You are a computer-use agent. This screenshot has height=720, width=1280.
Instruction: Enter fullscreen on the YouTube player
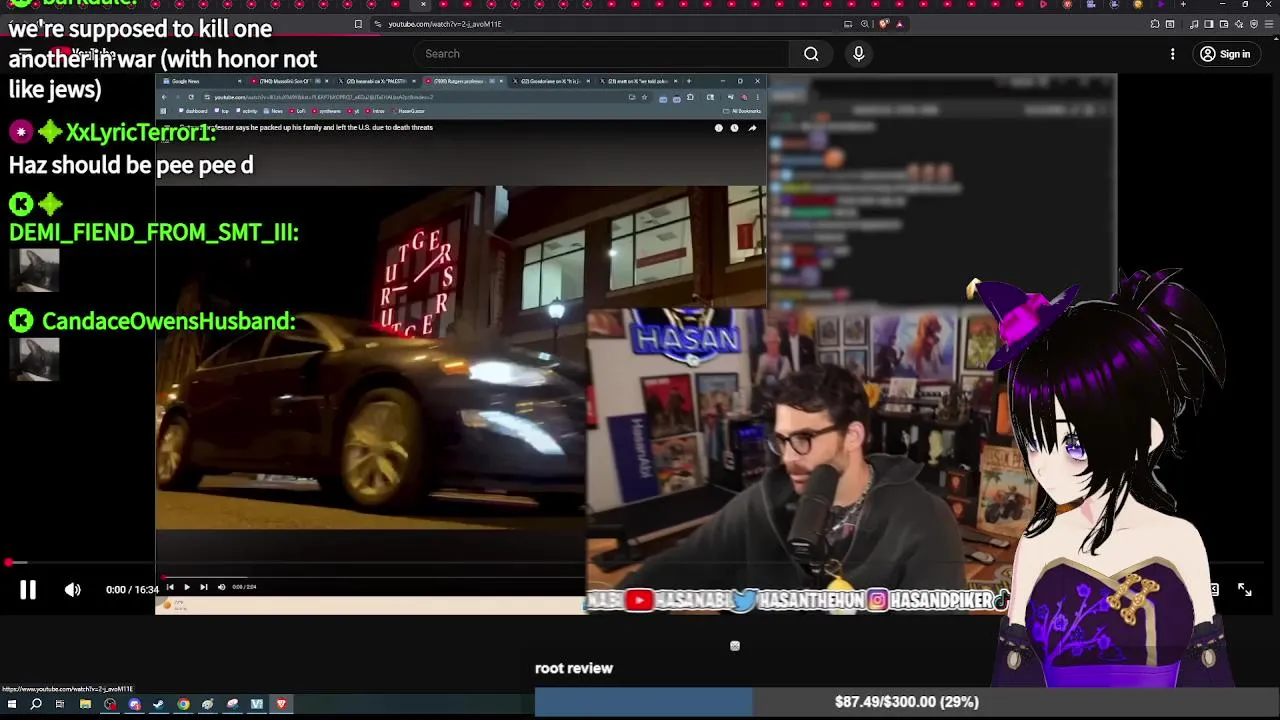coord(1244,590)
